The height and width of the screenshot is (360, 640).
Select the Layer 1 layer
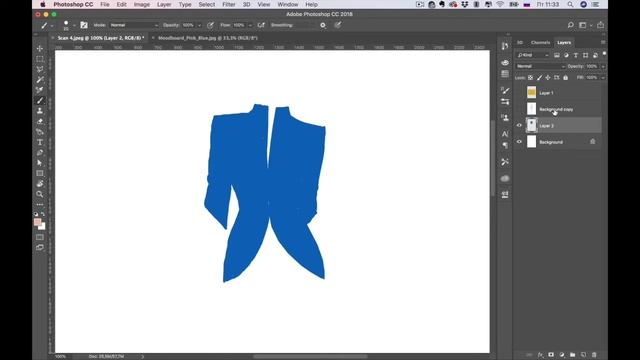[558, 93]
